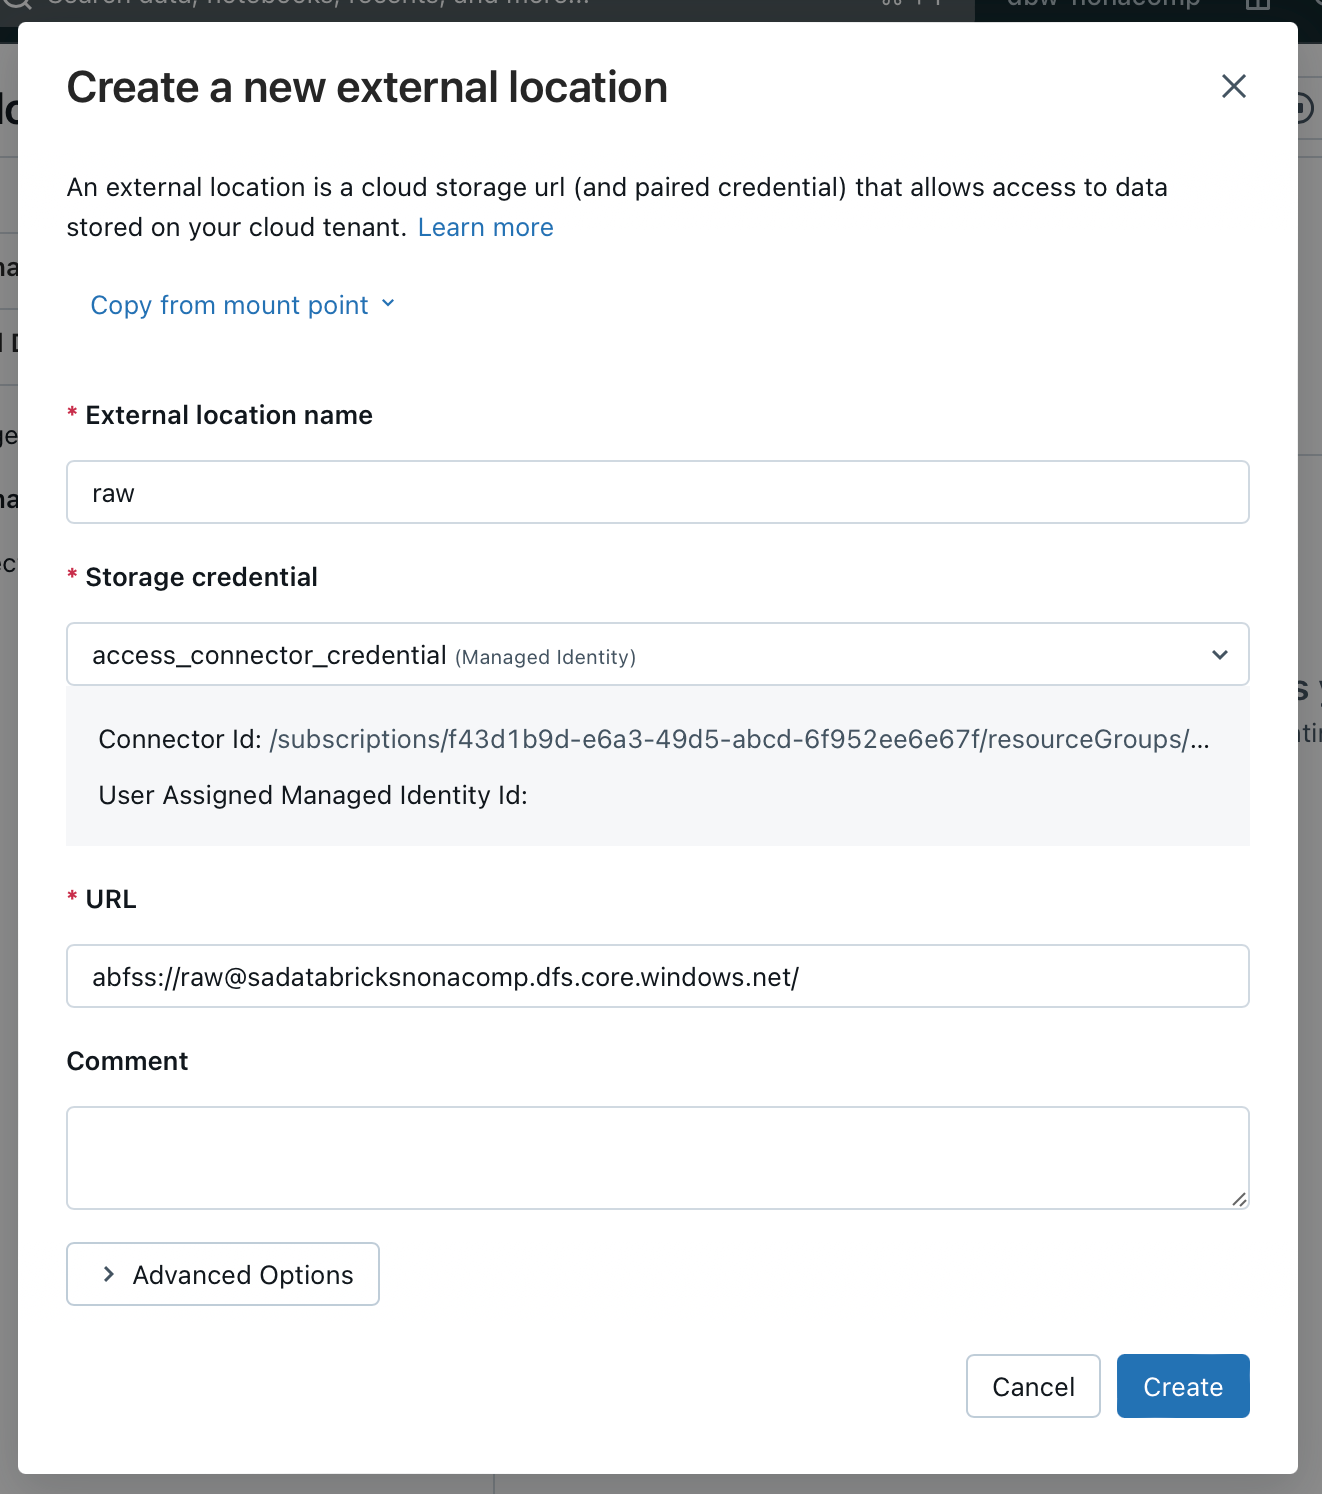Screen dimensions: 1322x1494
Task: Click the User Assigned Managed Identity text
Action: click(x=313, y=796)
